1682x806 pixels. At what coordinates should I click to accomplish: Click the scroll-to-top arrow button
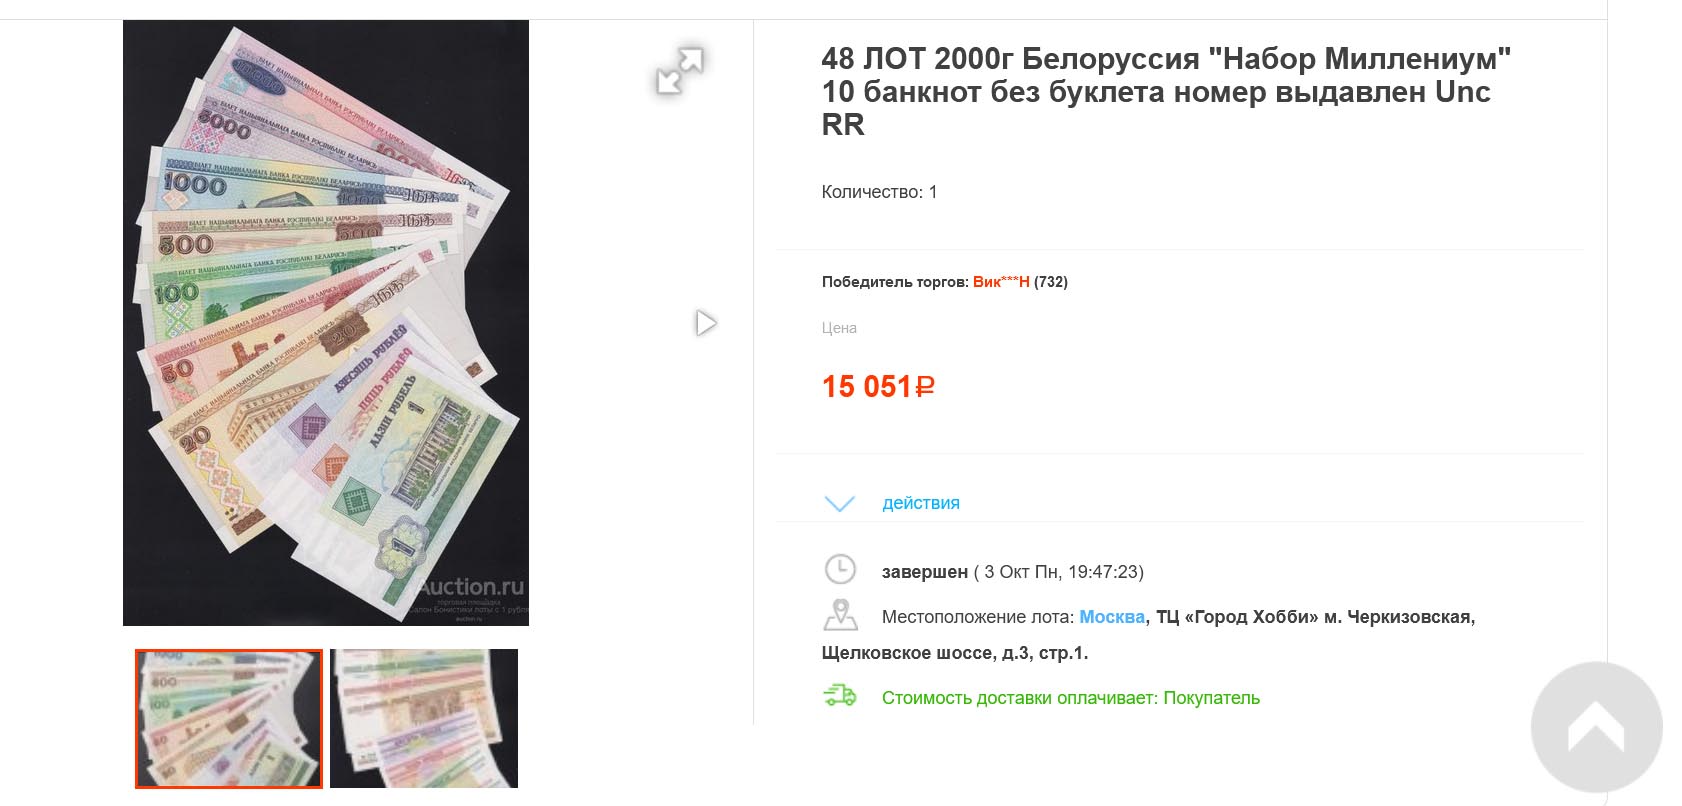(1596, 728)
